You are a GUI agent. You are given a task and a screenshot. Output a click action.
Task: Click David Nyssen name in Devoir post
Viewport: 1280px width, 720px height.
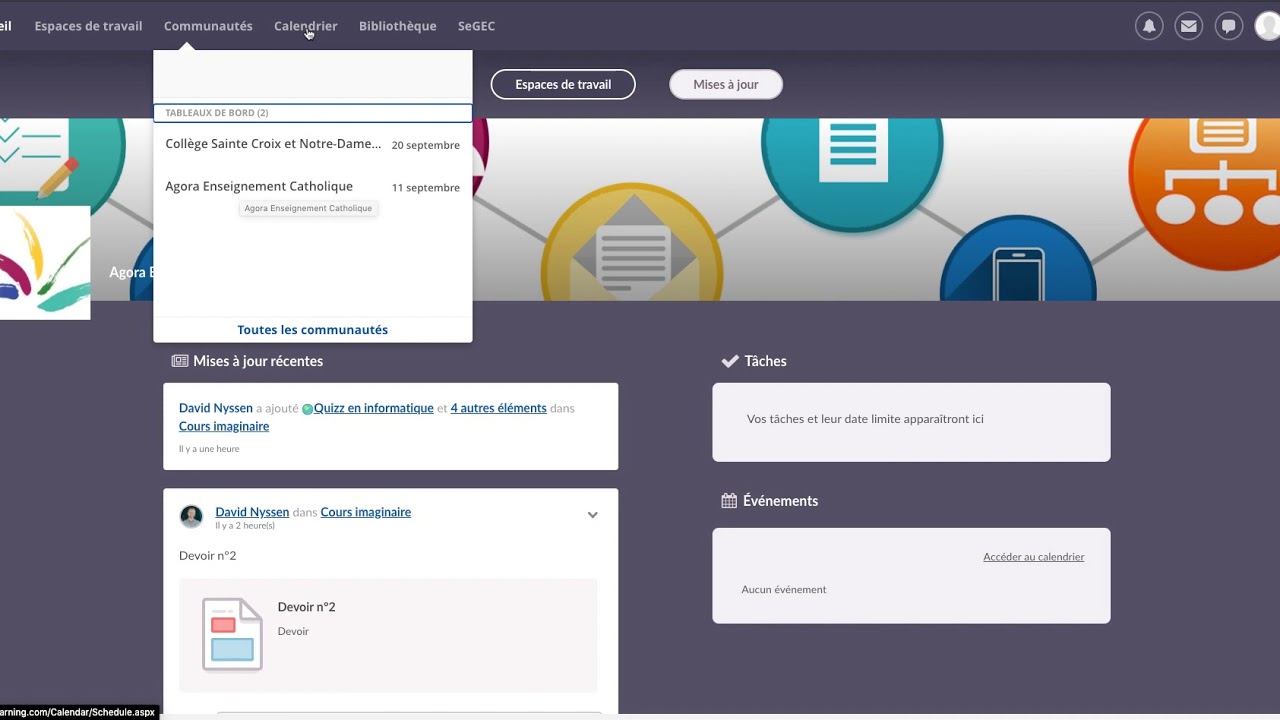(x=252, y=512)
